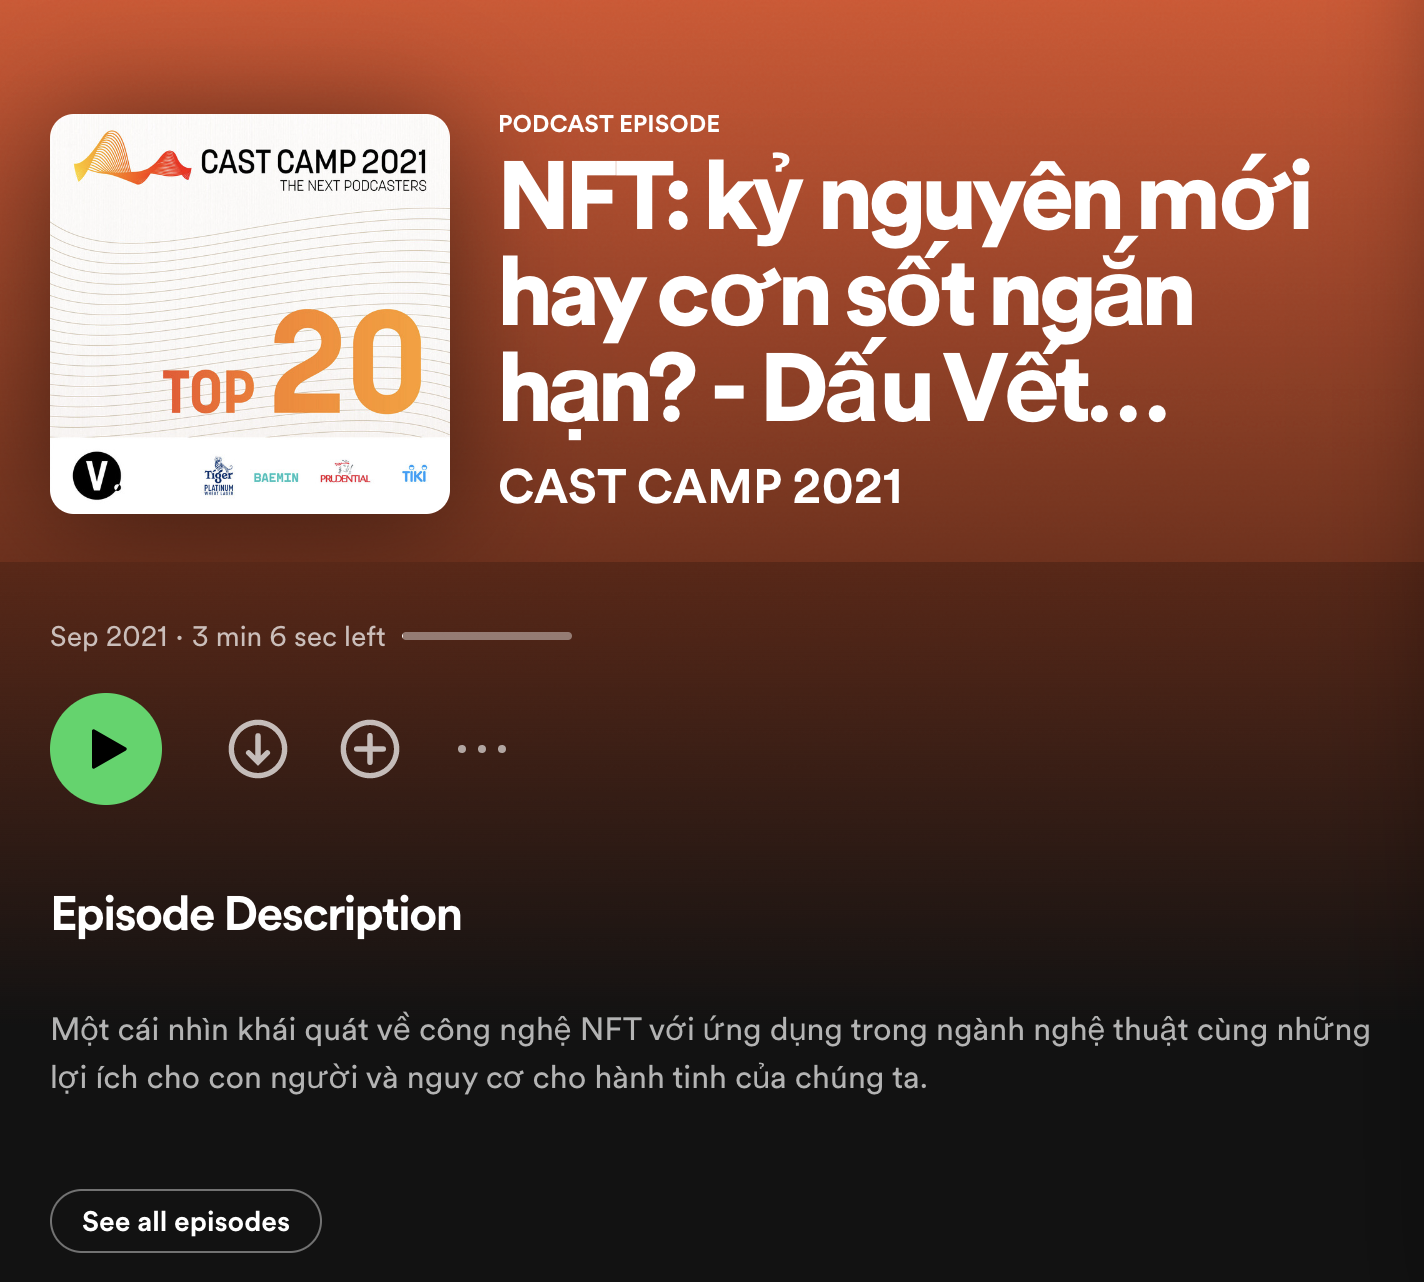Click the BAEMIN logo on cover art

(276, 478)
